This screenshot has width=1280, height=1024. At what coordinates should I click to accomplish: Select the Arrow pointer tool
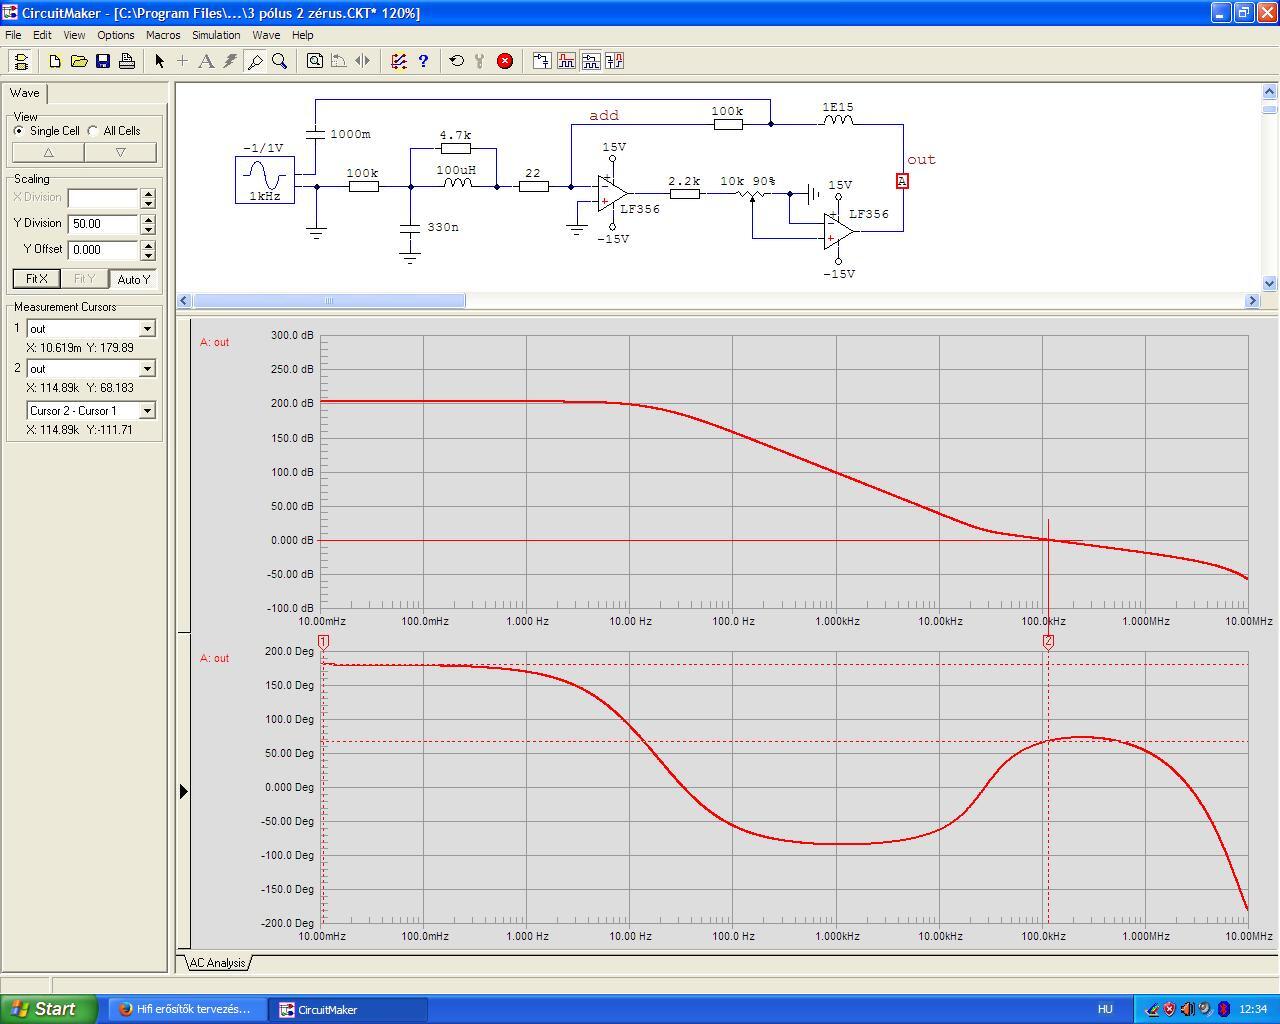(x=159, y=61)
